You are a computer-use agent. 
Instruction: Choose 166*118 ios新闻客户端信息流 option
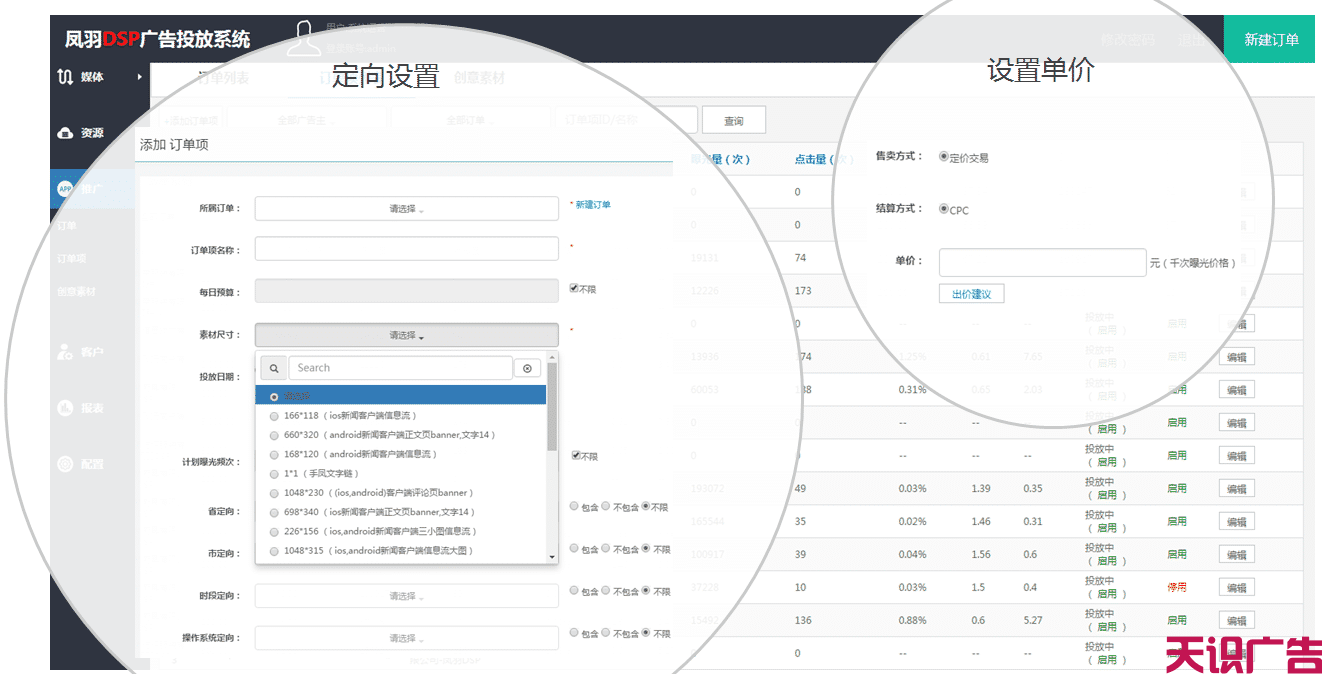(x=400, y=415)
